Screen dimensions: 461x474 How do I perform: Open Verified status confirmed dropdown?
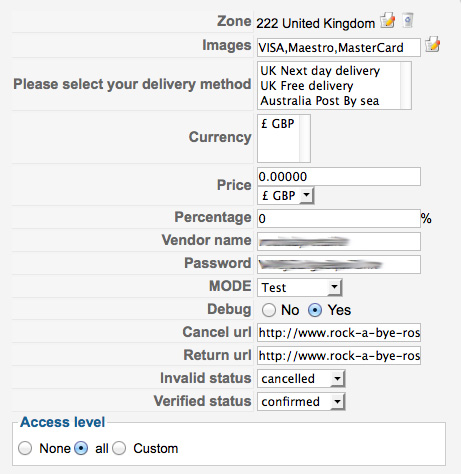[301, 402]
